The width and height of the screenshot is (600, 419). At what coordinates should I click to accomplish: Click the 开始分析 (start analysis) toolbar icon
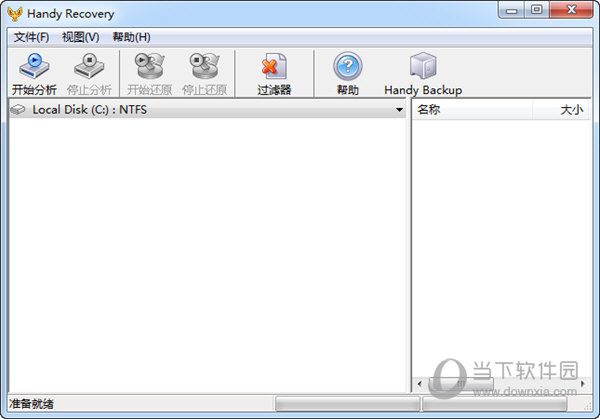34,66
